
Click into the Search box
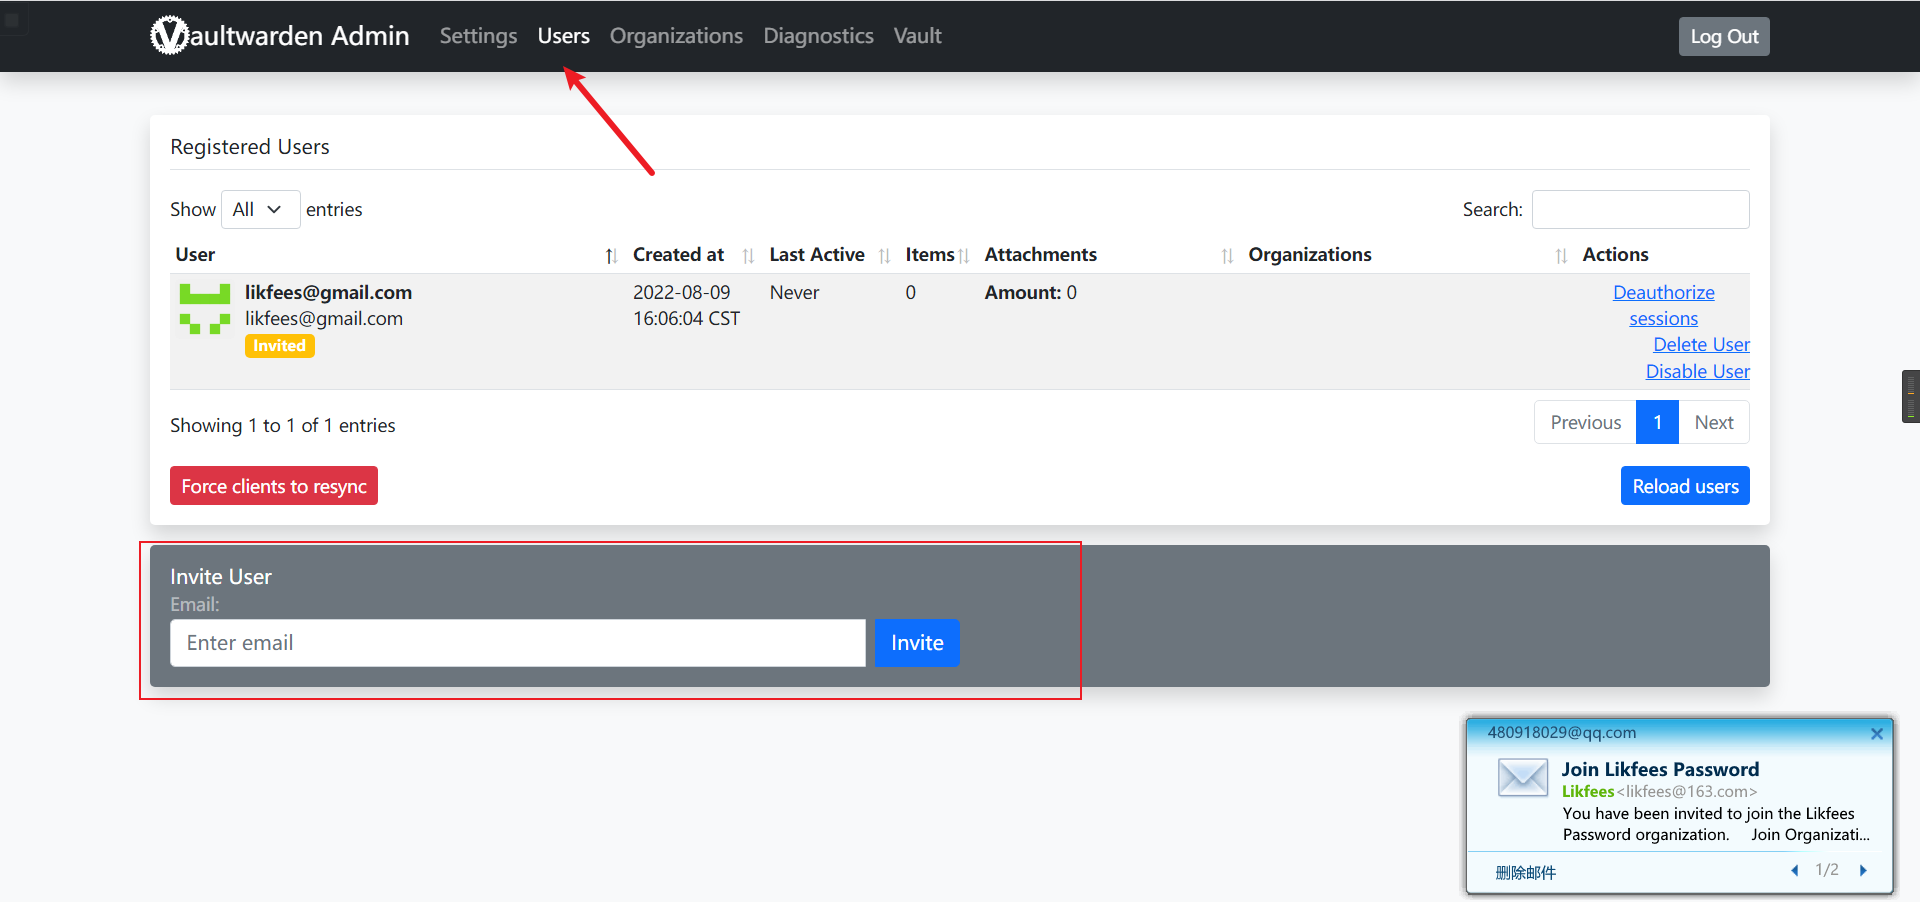click(1640, 209)
